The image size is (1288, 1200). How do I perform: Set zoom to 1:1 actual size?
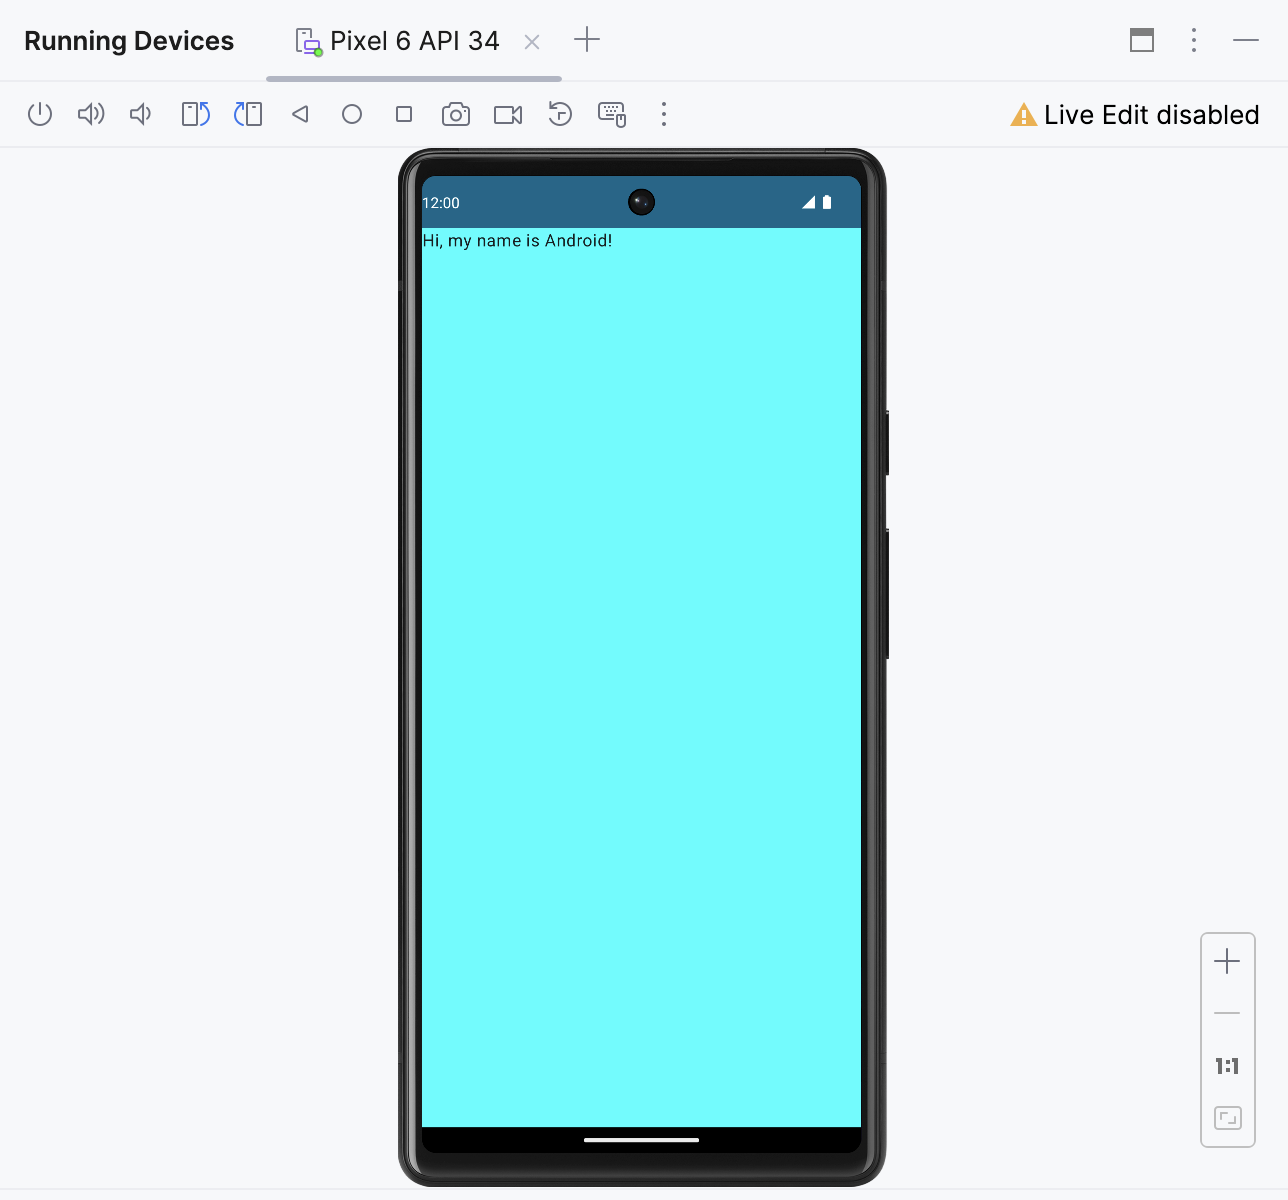click(1227, 1066)
